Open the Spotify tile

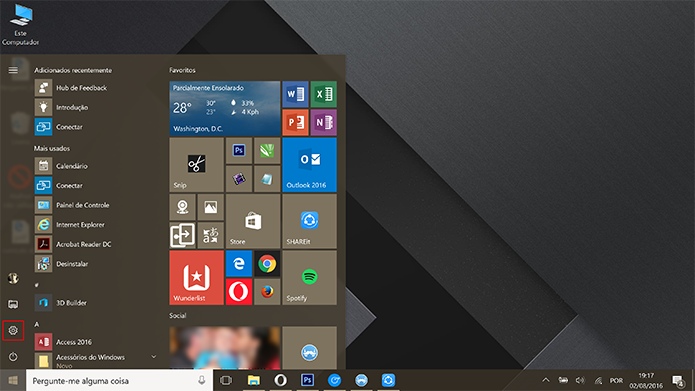(x=309, y=278)
